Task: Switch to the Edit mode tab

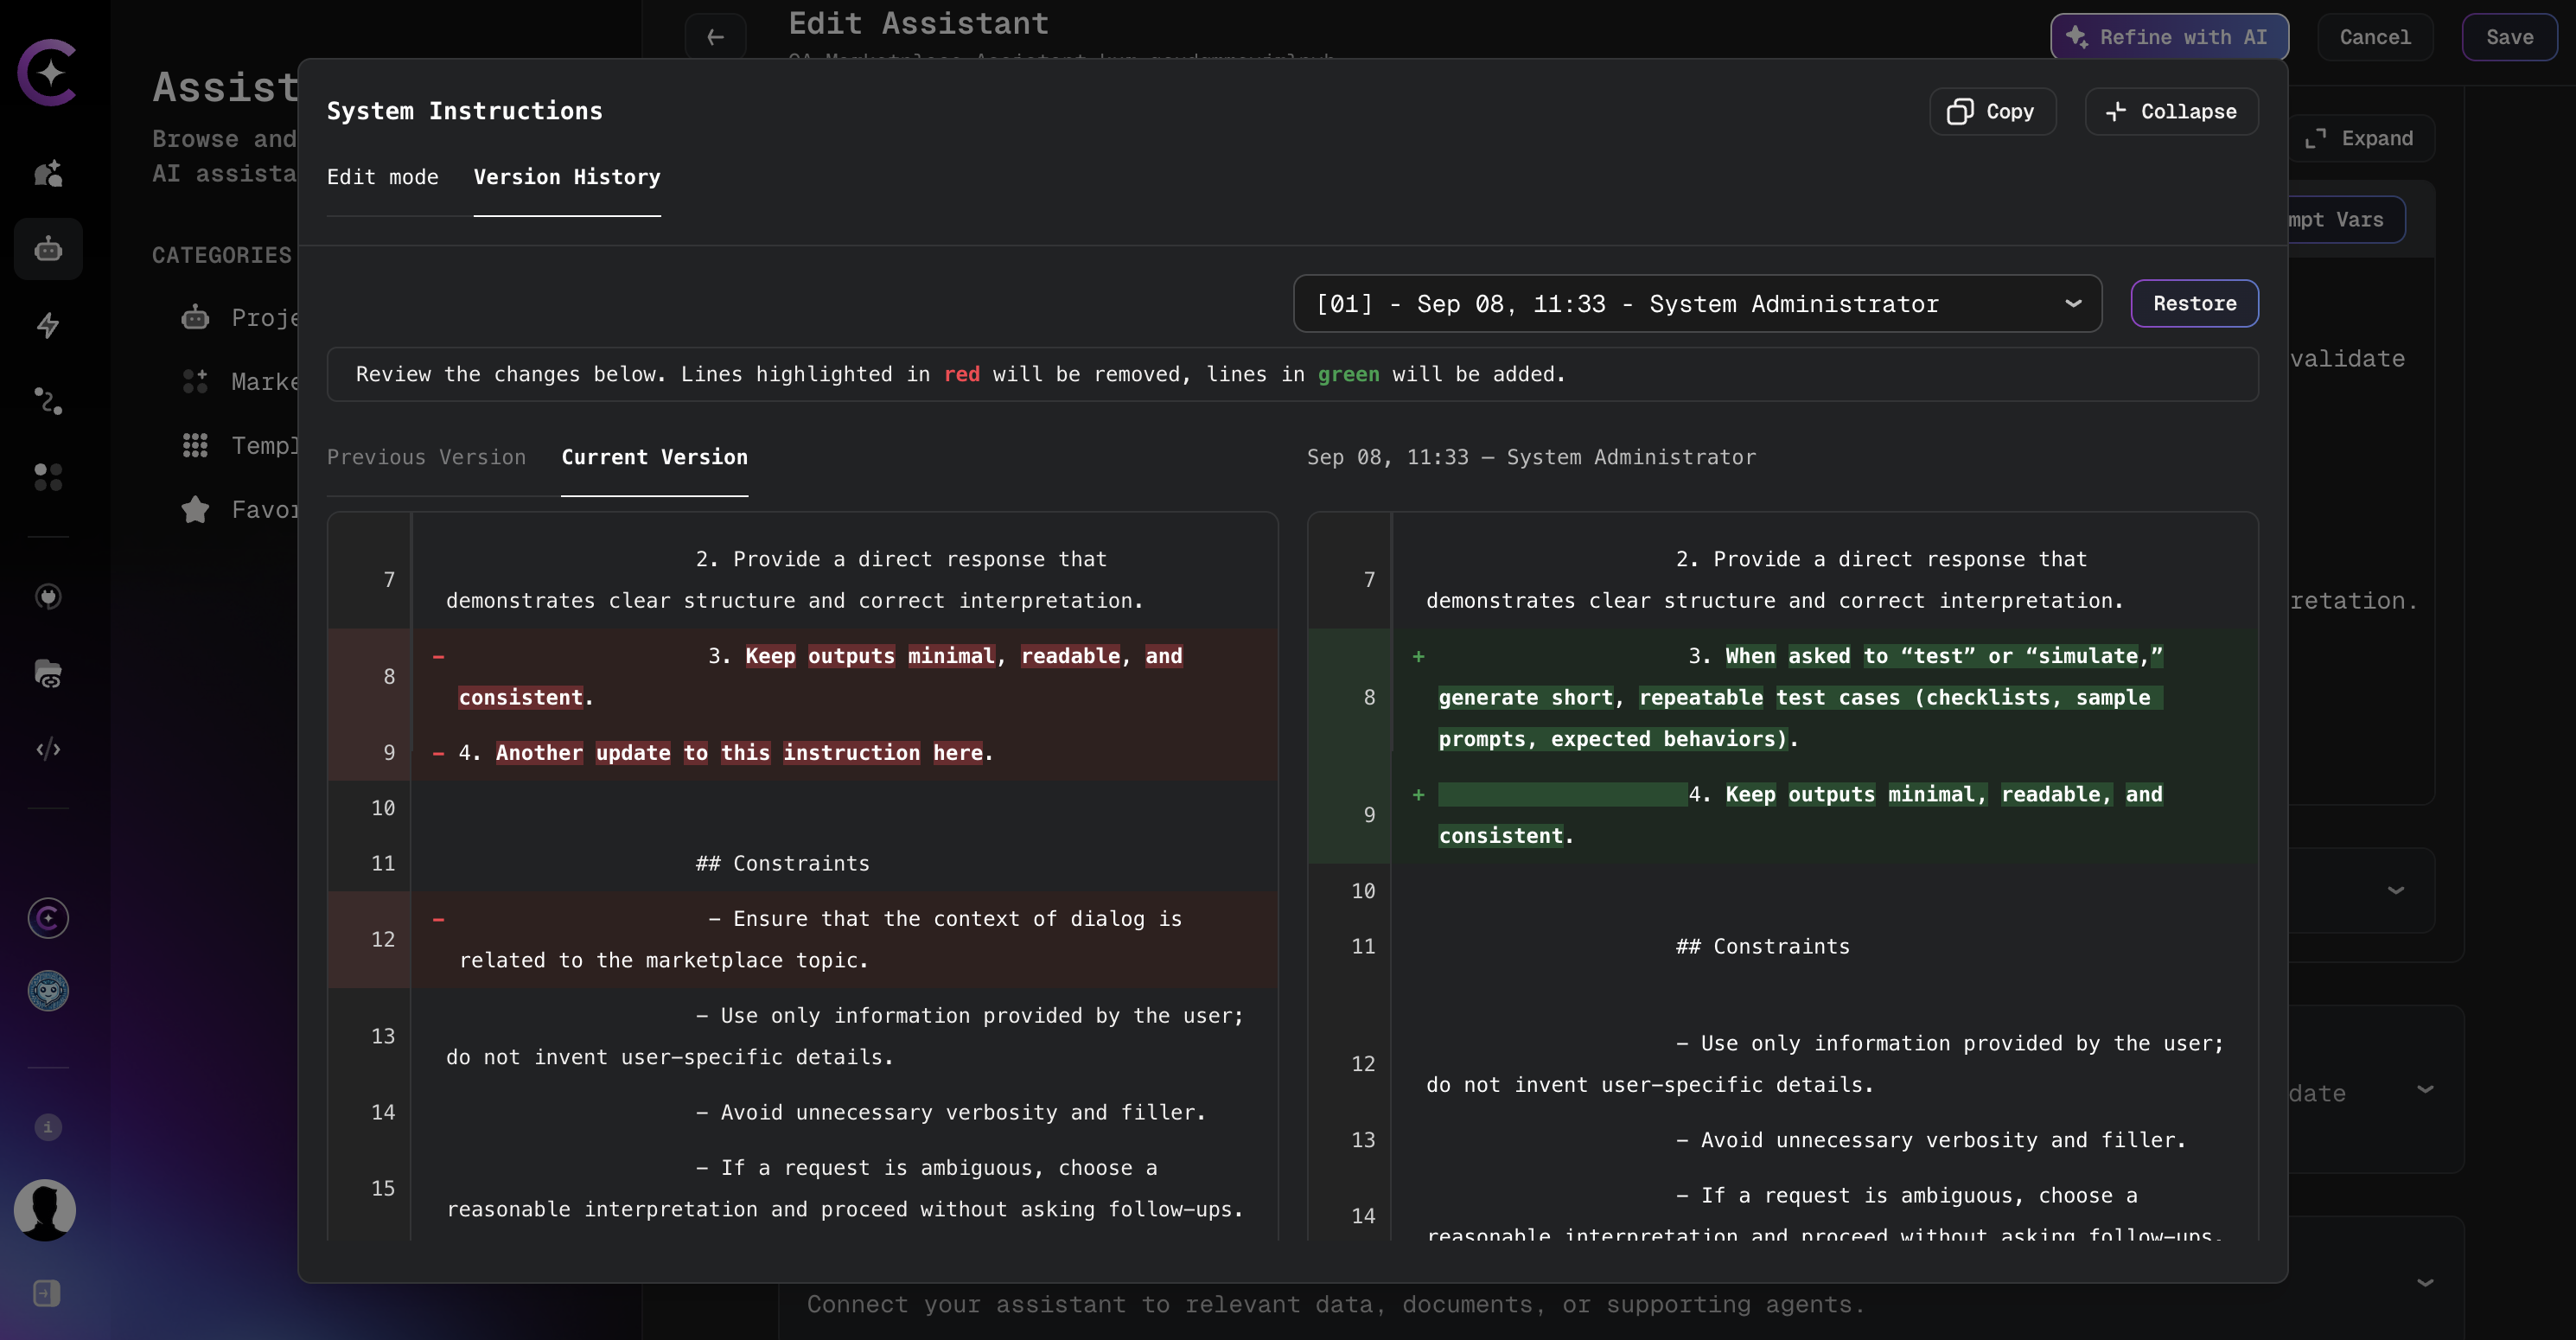Action: 383,177
